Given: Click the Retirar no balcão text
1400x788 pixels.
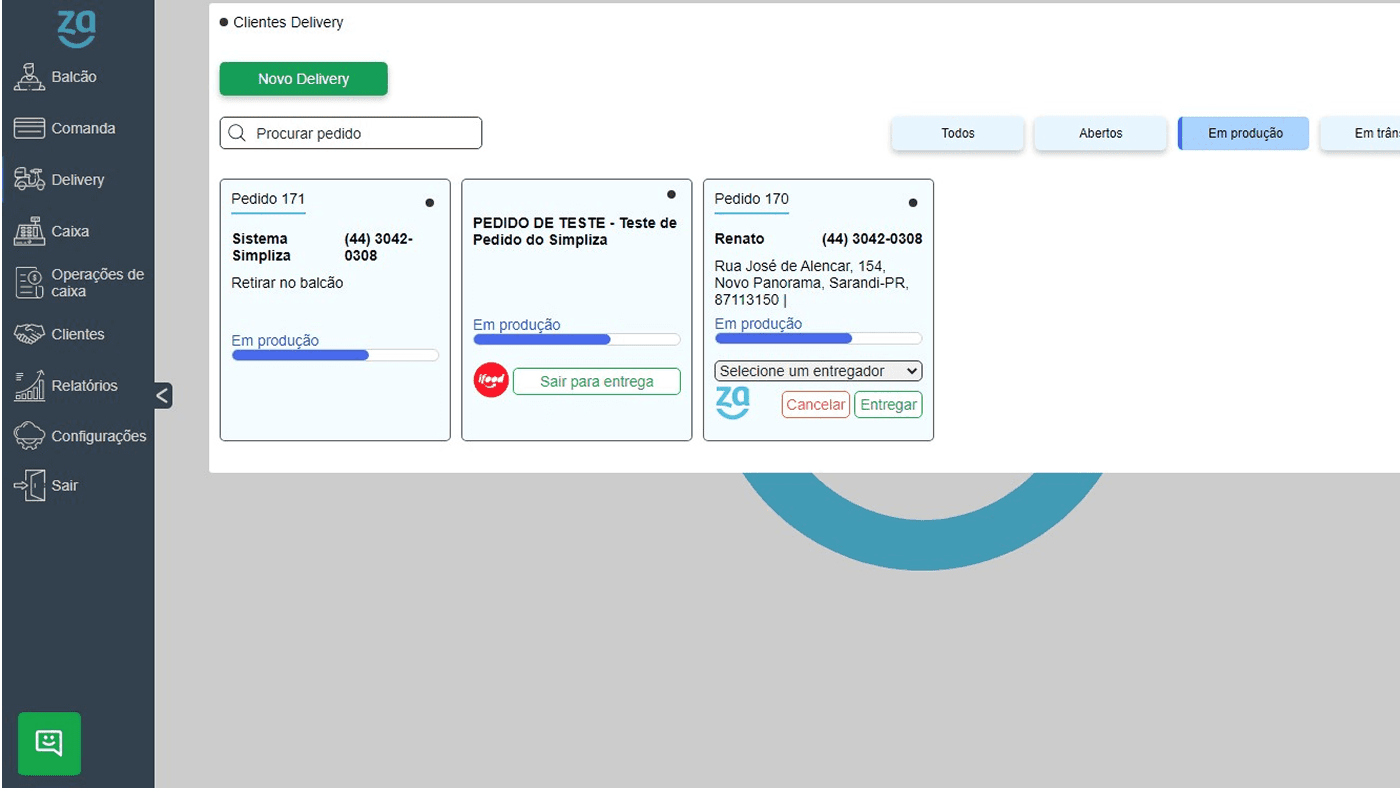Looking at the screenshot, I should click(287, 283).
